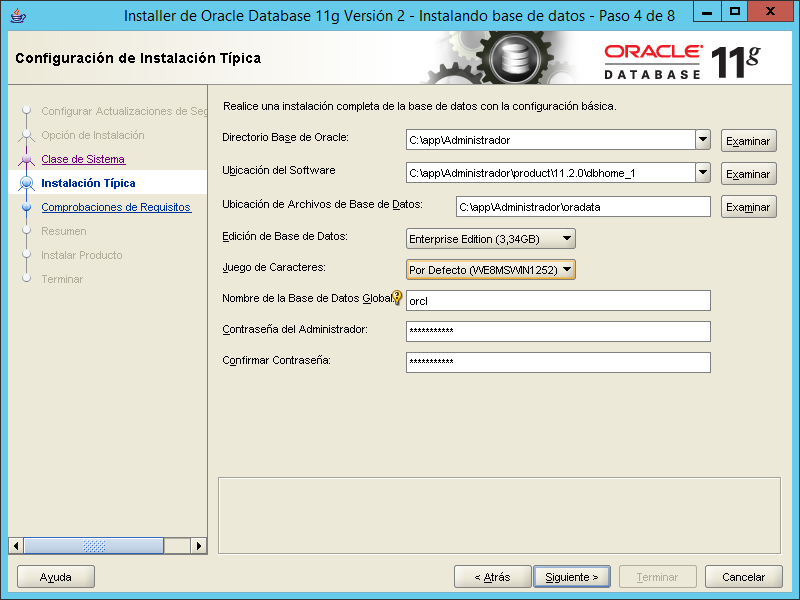
Task: Click the Resumen step circle icon
Action: pos(28,230)
